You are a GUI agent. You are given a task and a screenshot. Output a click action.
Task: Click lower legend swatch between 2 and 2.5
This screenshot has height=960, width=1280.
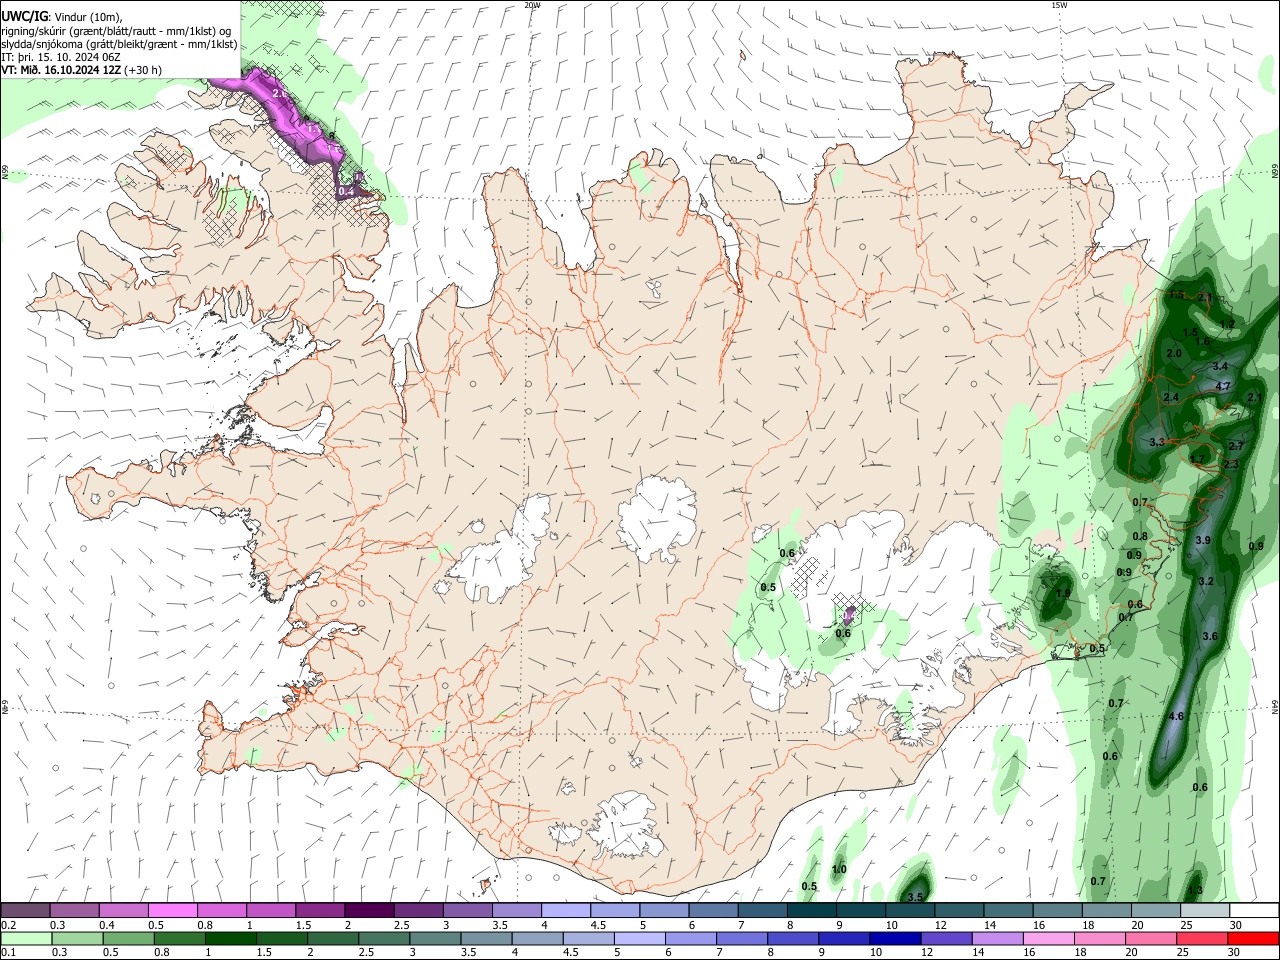coord(335,938)
